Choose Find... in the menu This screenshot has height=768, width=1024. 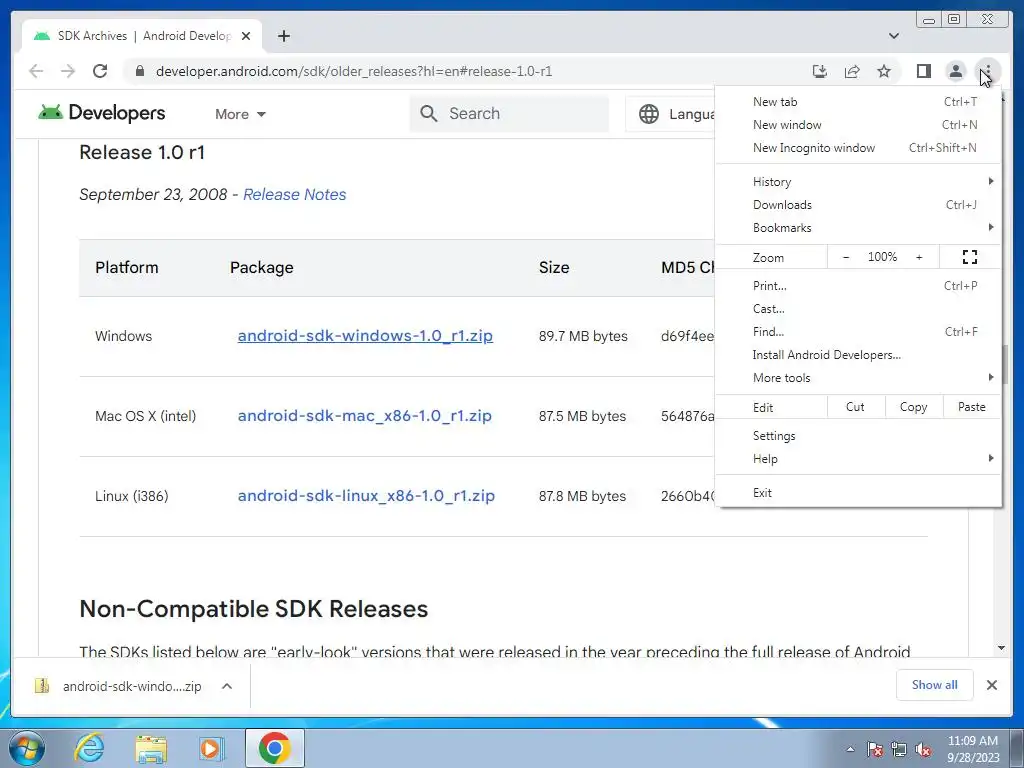click(x=858, y=332)
